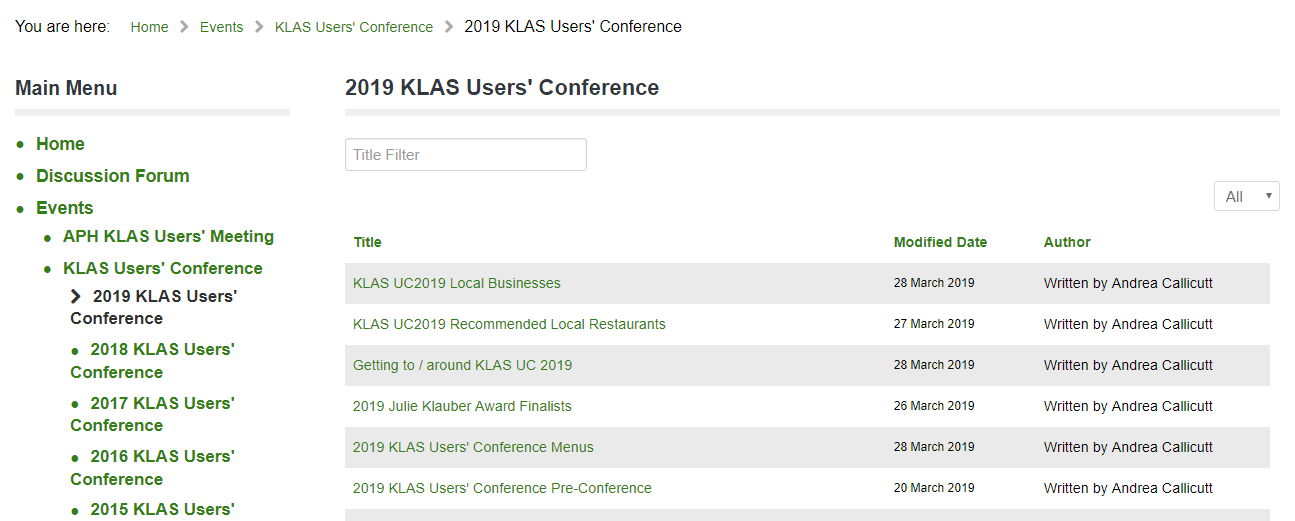Open 2017 KLAS Users' Conference sidebar item
The image size is (1295, 521).
[x=161, y=404]
